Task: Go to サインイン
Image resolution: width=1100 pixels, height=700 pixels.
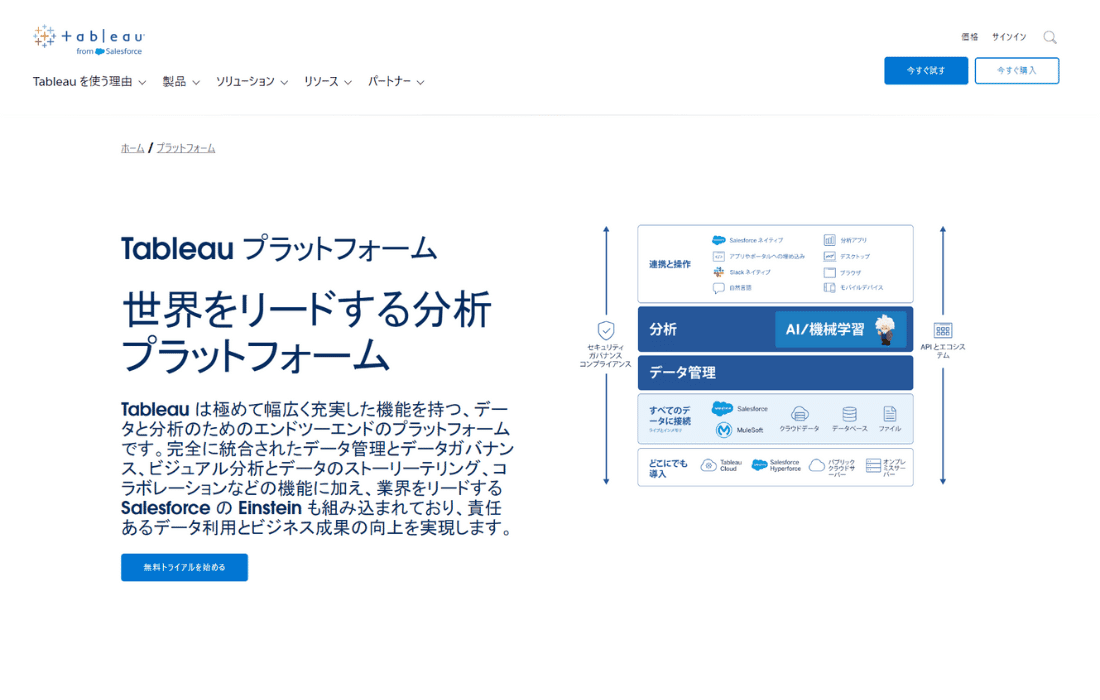Action: click(x=1009, y=37)
